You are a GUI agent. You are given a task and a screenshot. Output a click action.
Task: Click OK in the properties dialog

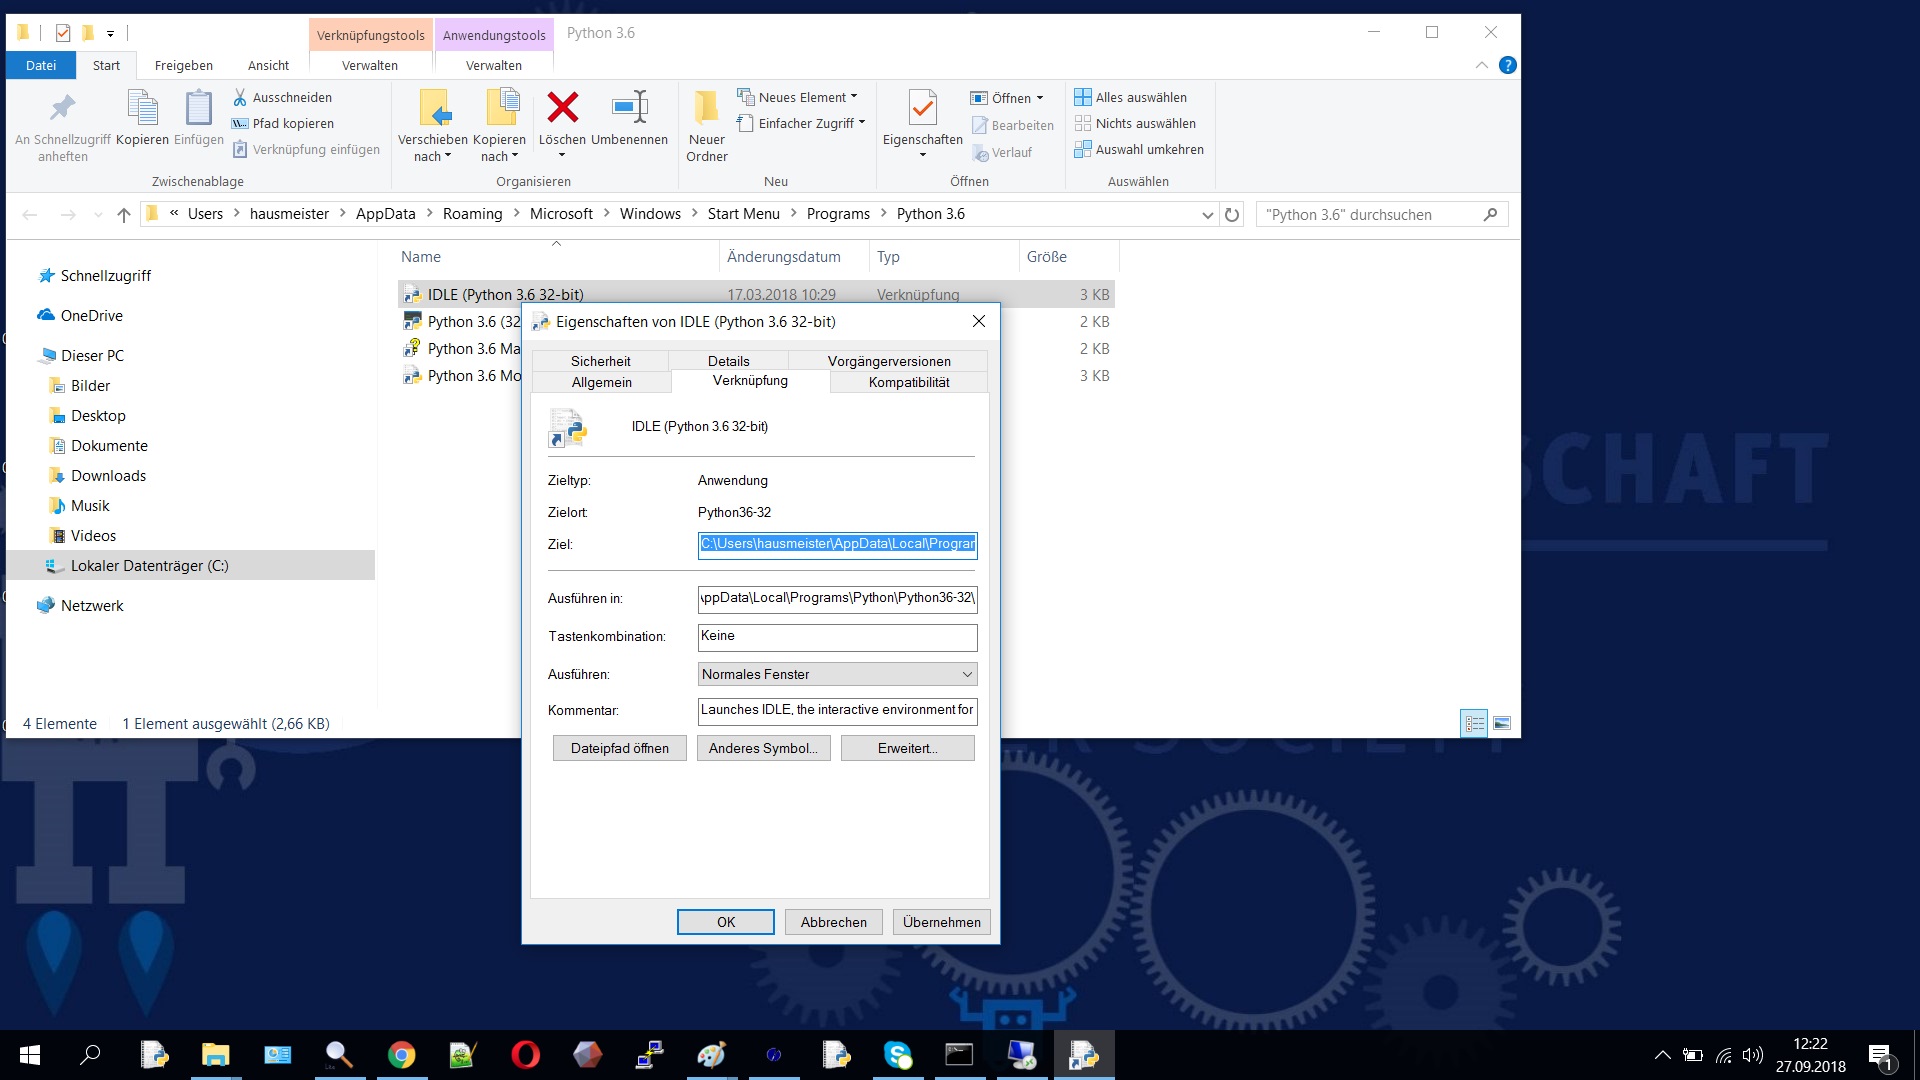click(726, 922)
